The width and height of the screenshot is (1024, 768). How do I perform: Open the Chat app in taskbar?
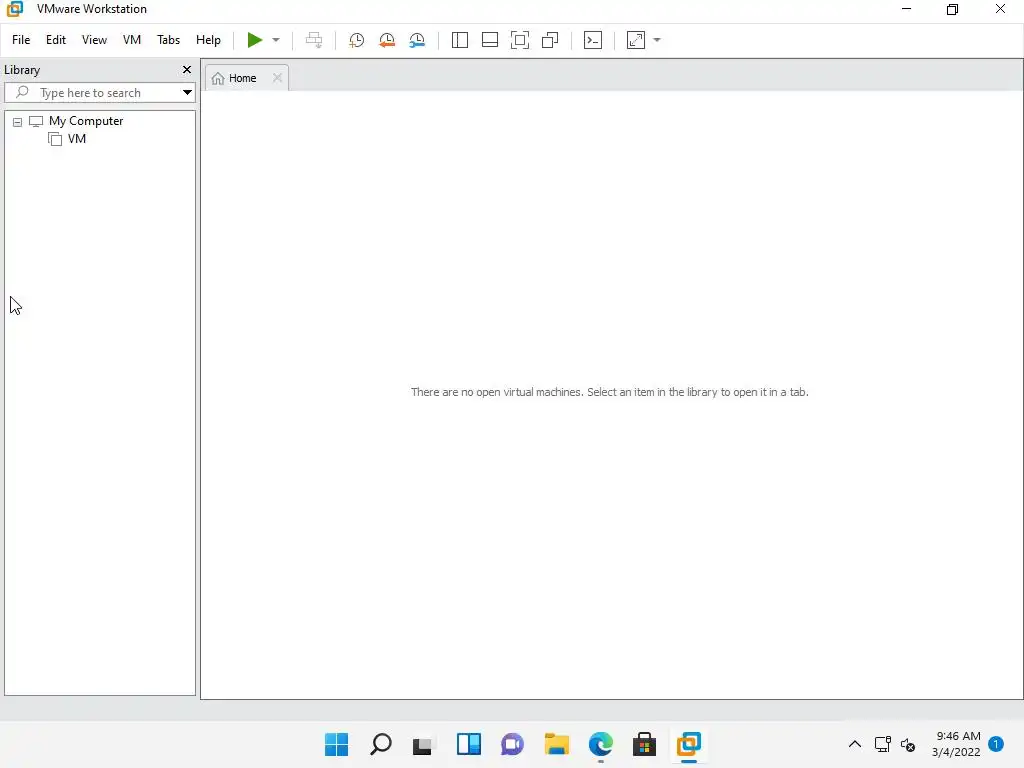click(x=513, y=744)
